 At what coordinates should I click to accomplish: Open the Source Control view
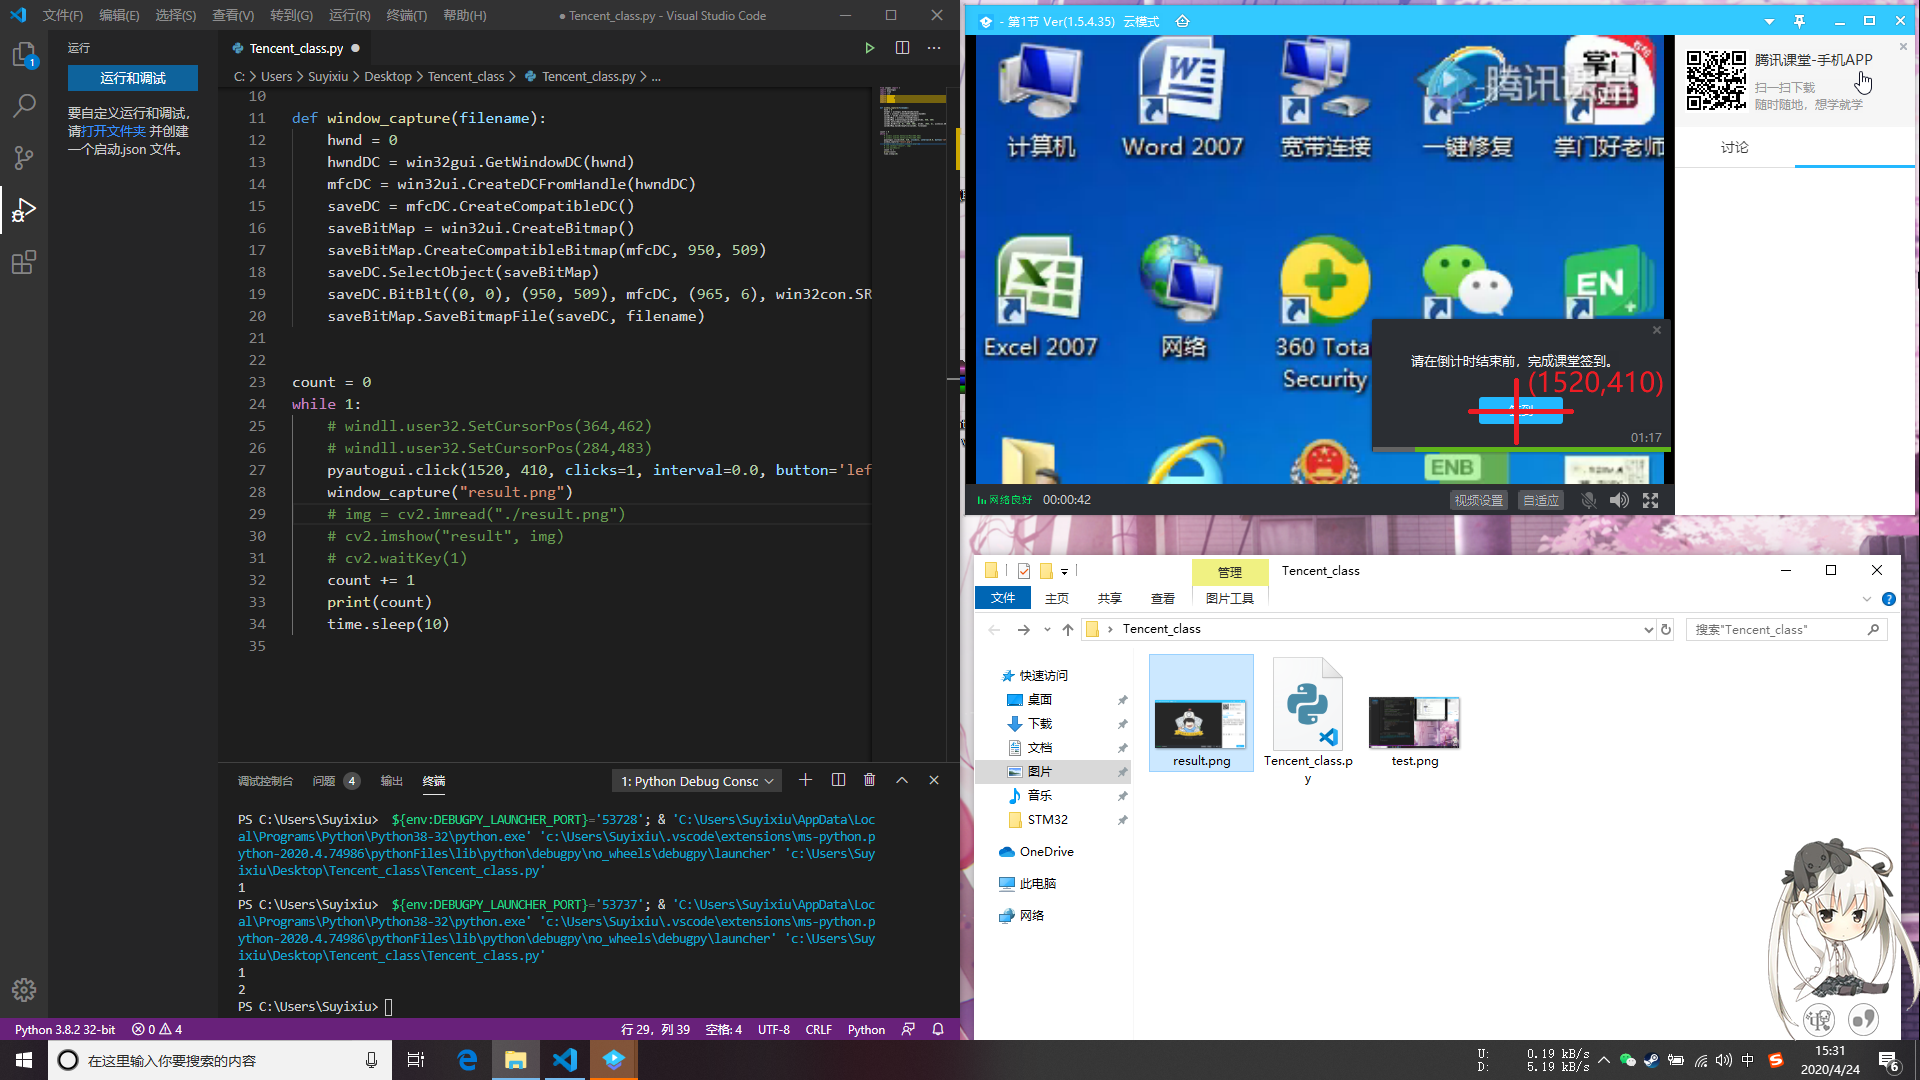[x=24, y=157]
